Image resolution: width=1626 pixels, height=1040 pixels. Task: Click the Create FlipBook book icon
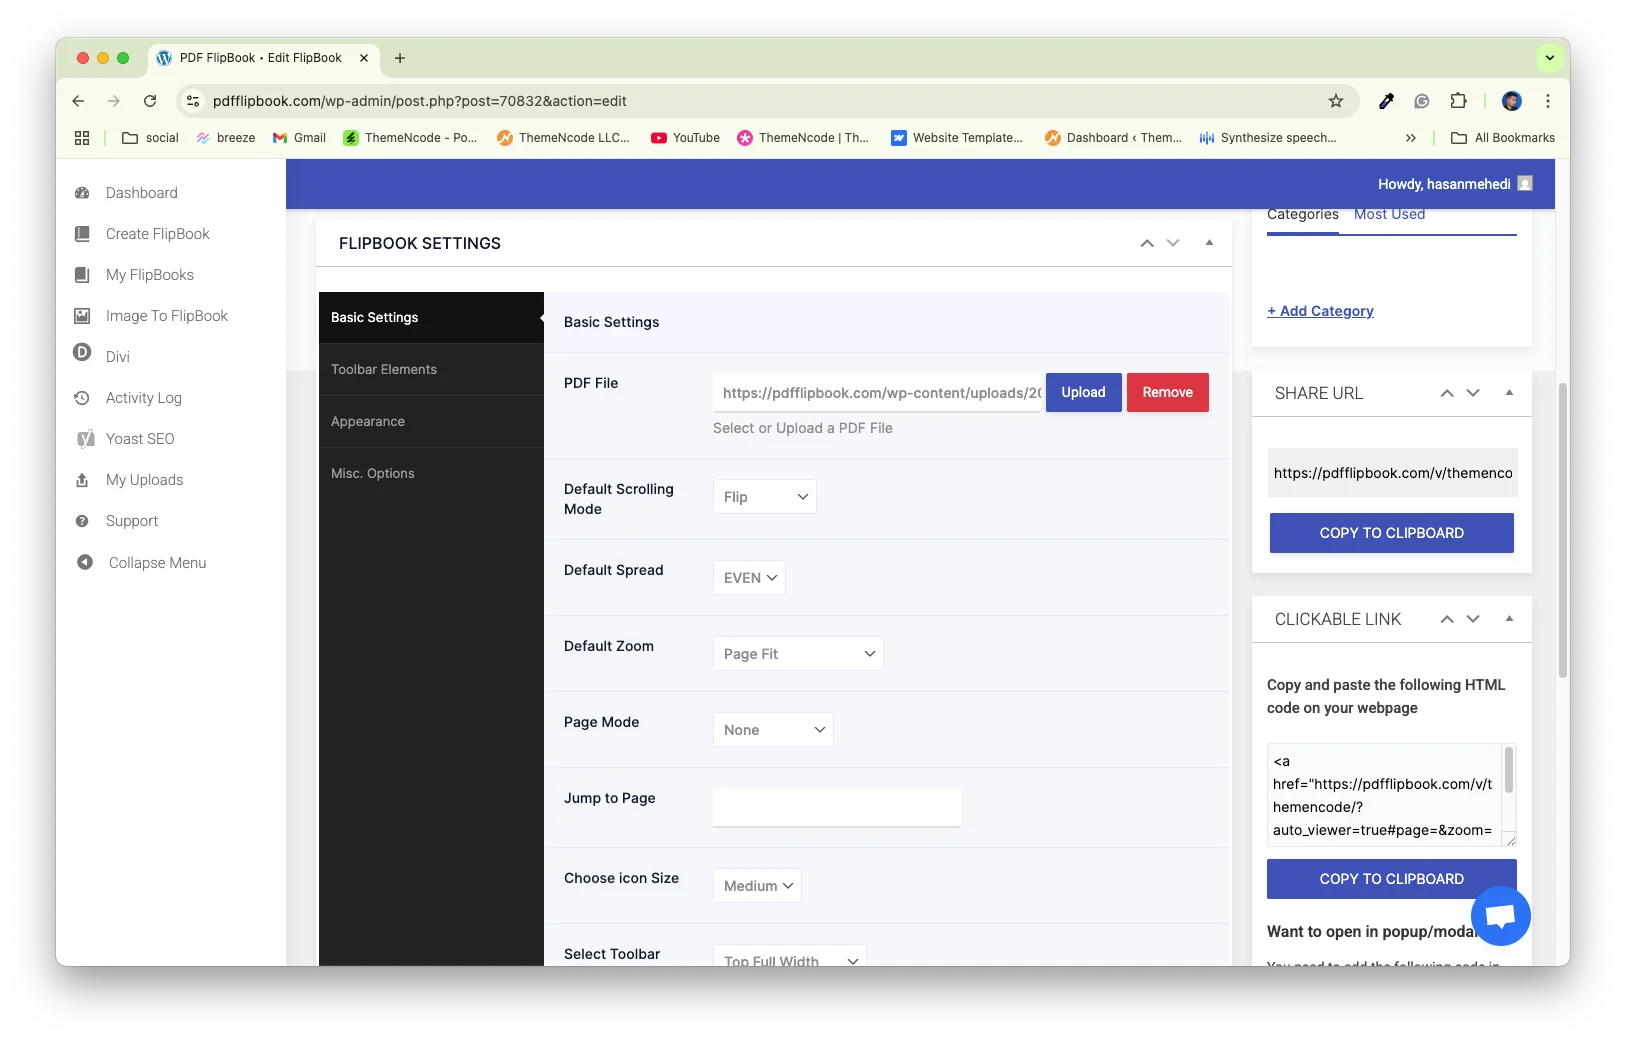(x=82, y=234)
